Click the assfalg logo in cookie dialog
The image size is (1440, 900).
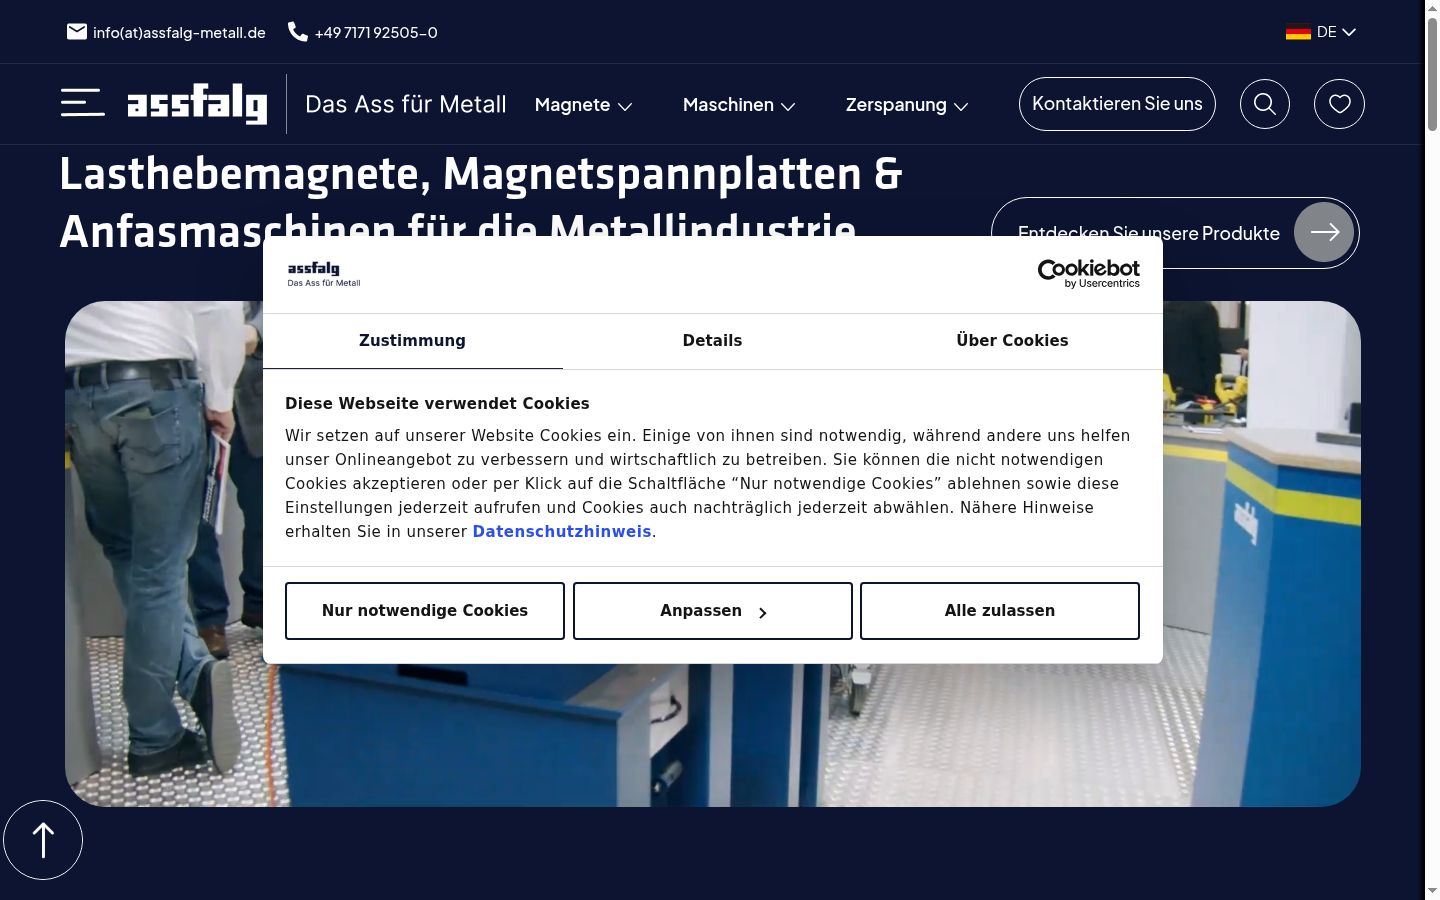pos(324,274)
